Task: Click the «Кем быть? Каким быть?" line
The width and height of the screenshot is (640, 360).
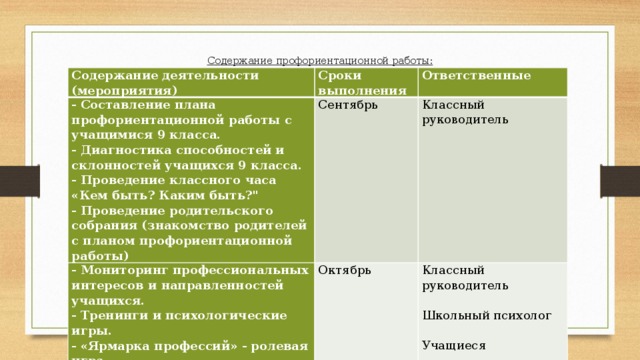Action: click(x=165, y=196)
